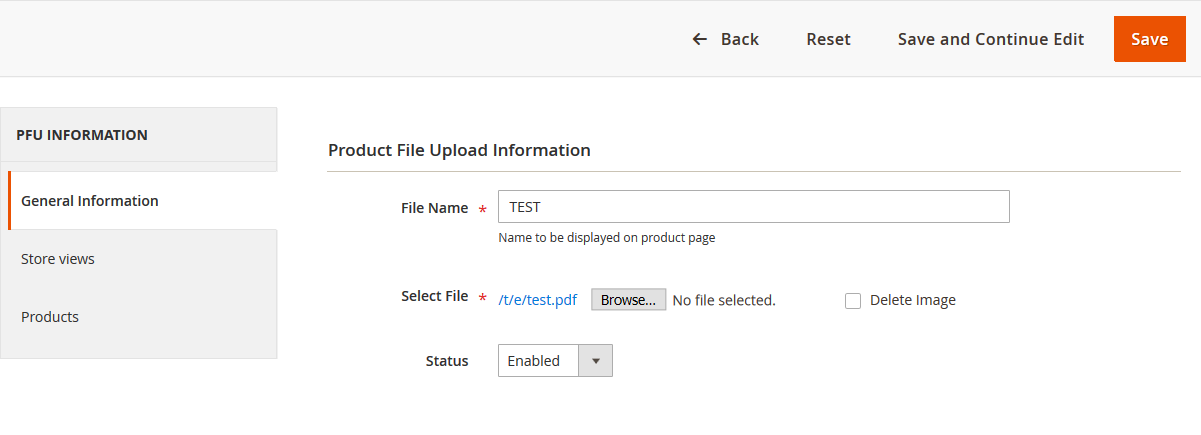
Task: Click the Browse... file button
Action: click(x=628, y=300)
